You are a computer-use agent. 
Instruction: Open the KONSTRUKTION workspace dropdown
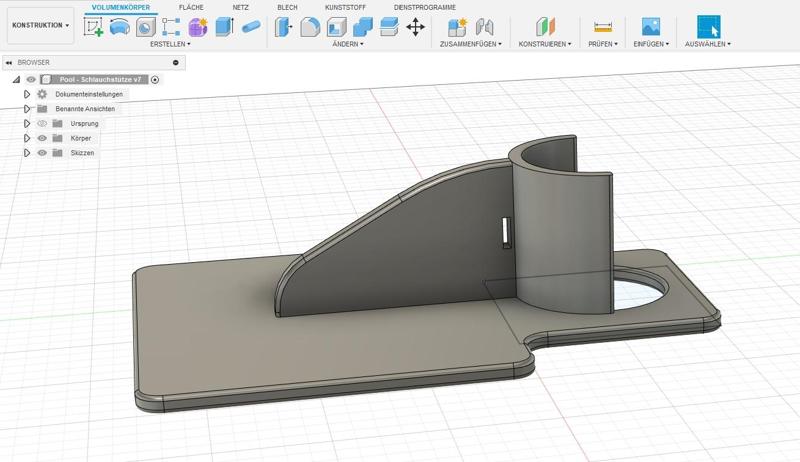[x=41, y=26]
